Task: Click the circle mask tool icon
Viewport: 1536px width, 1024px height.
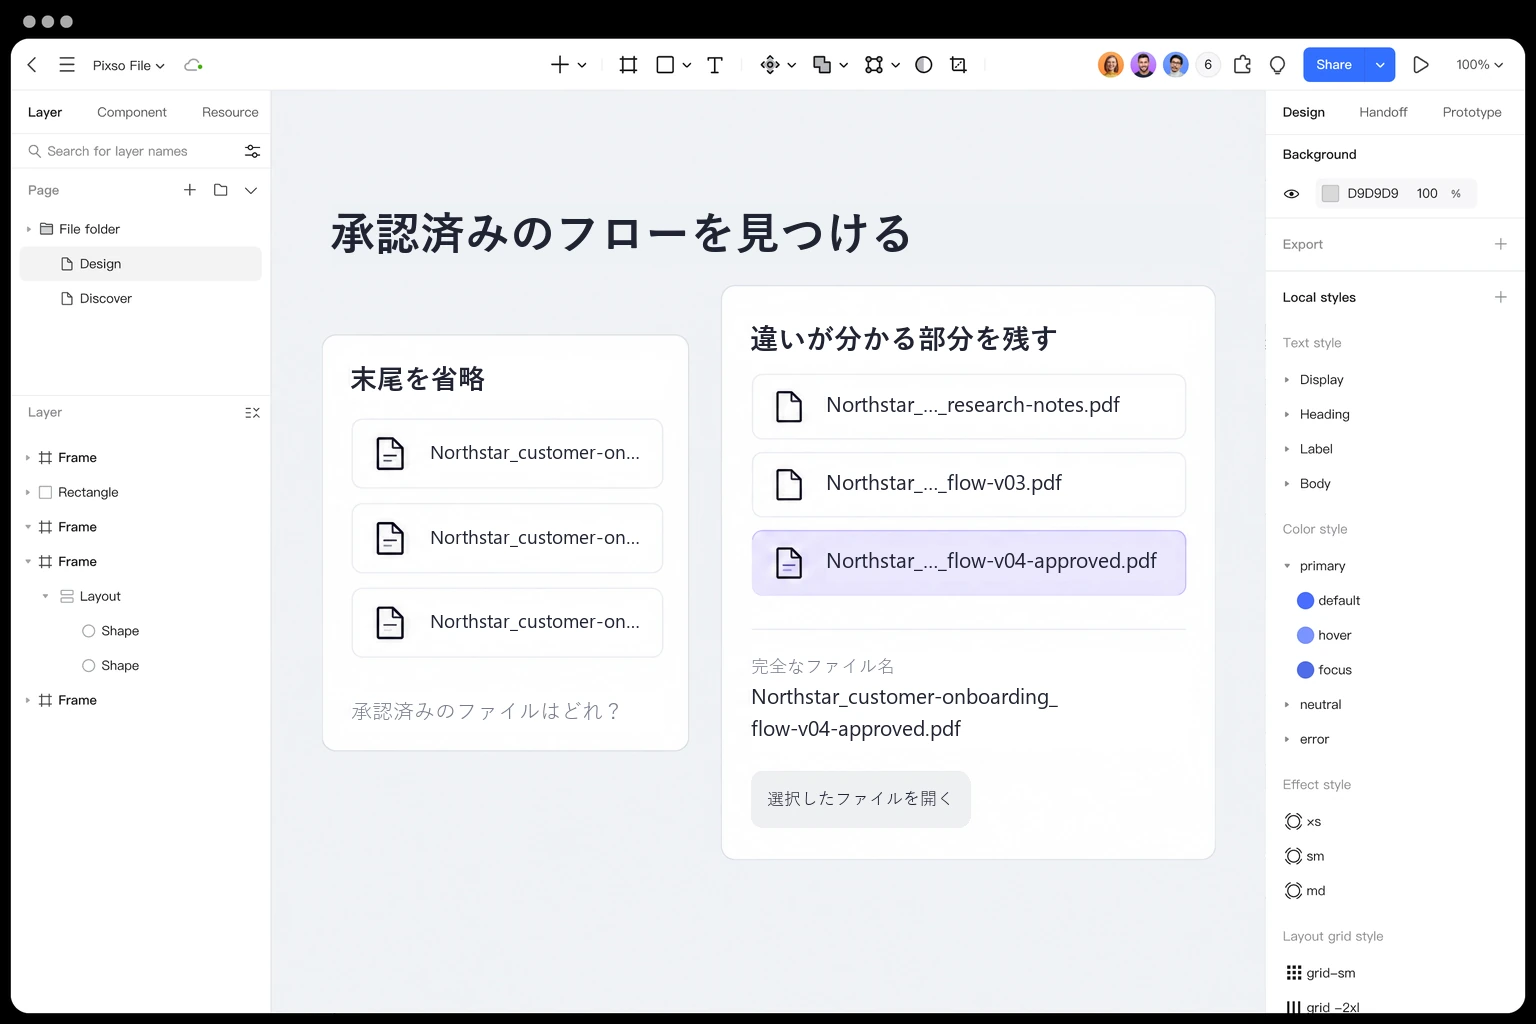Action: (924, 65)
